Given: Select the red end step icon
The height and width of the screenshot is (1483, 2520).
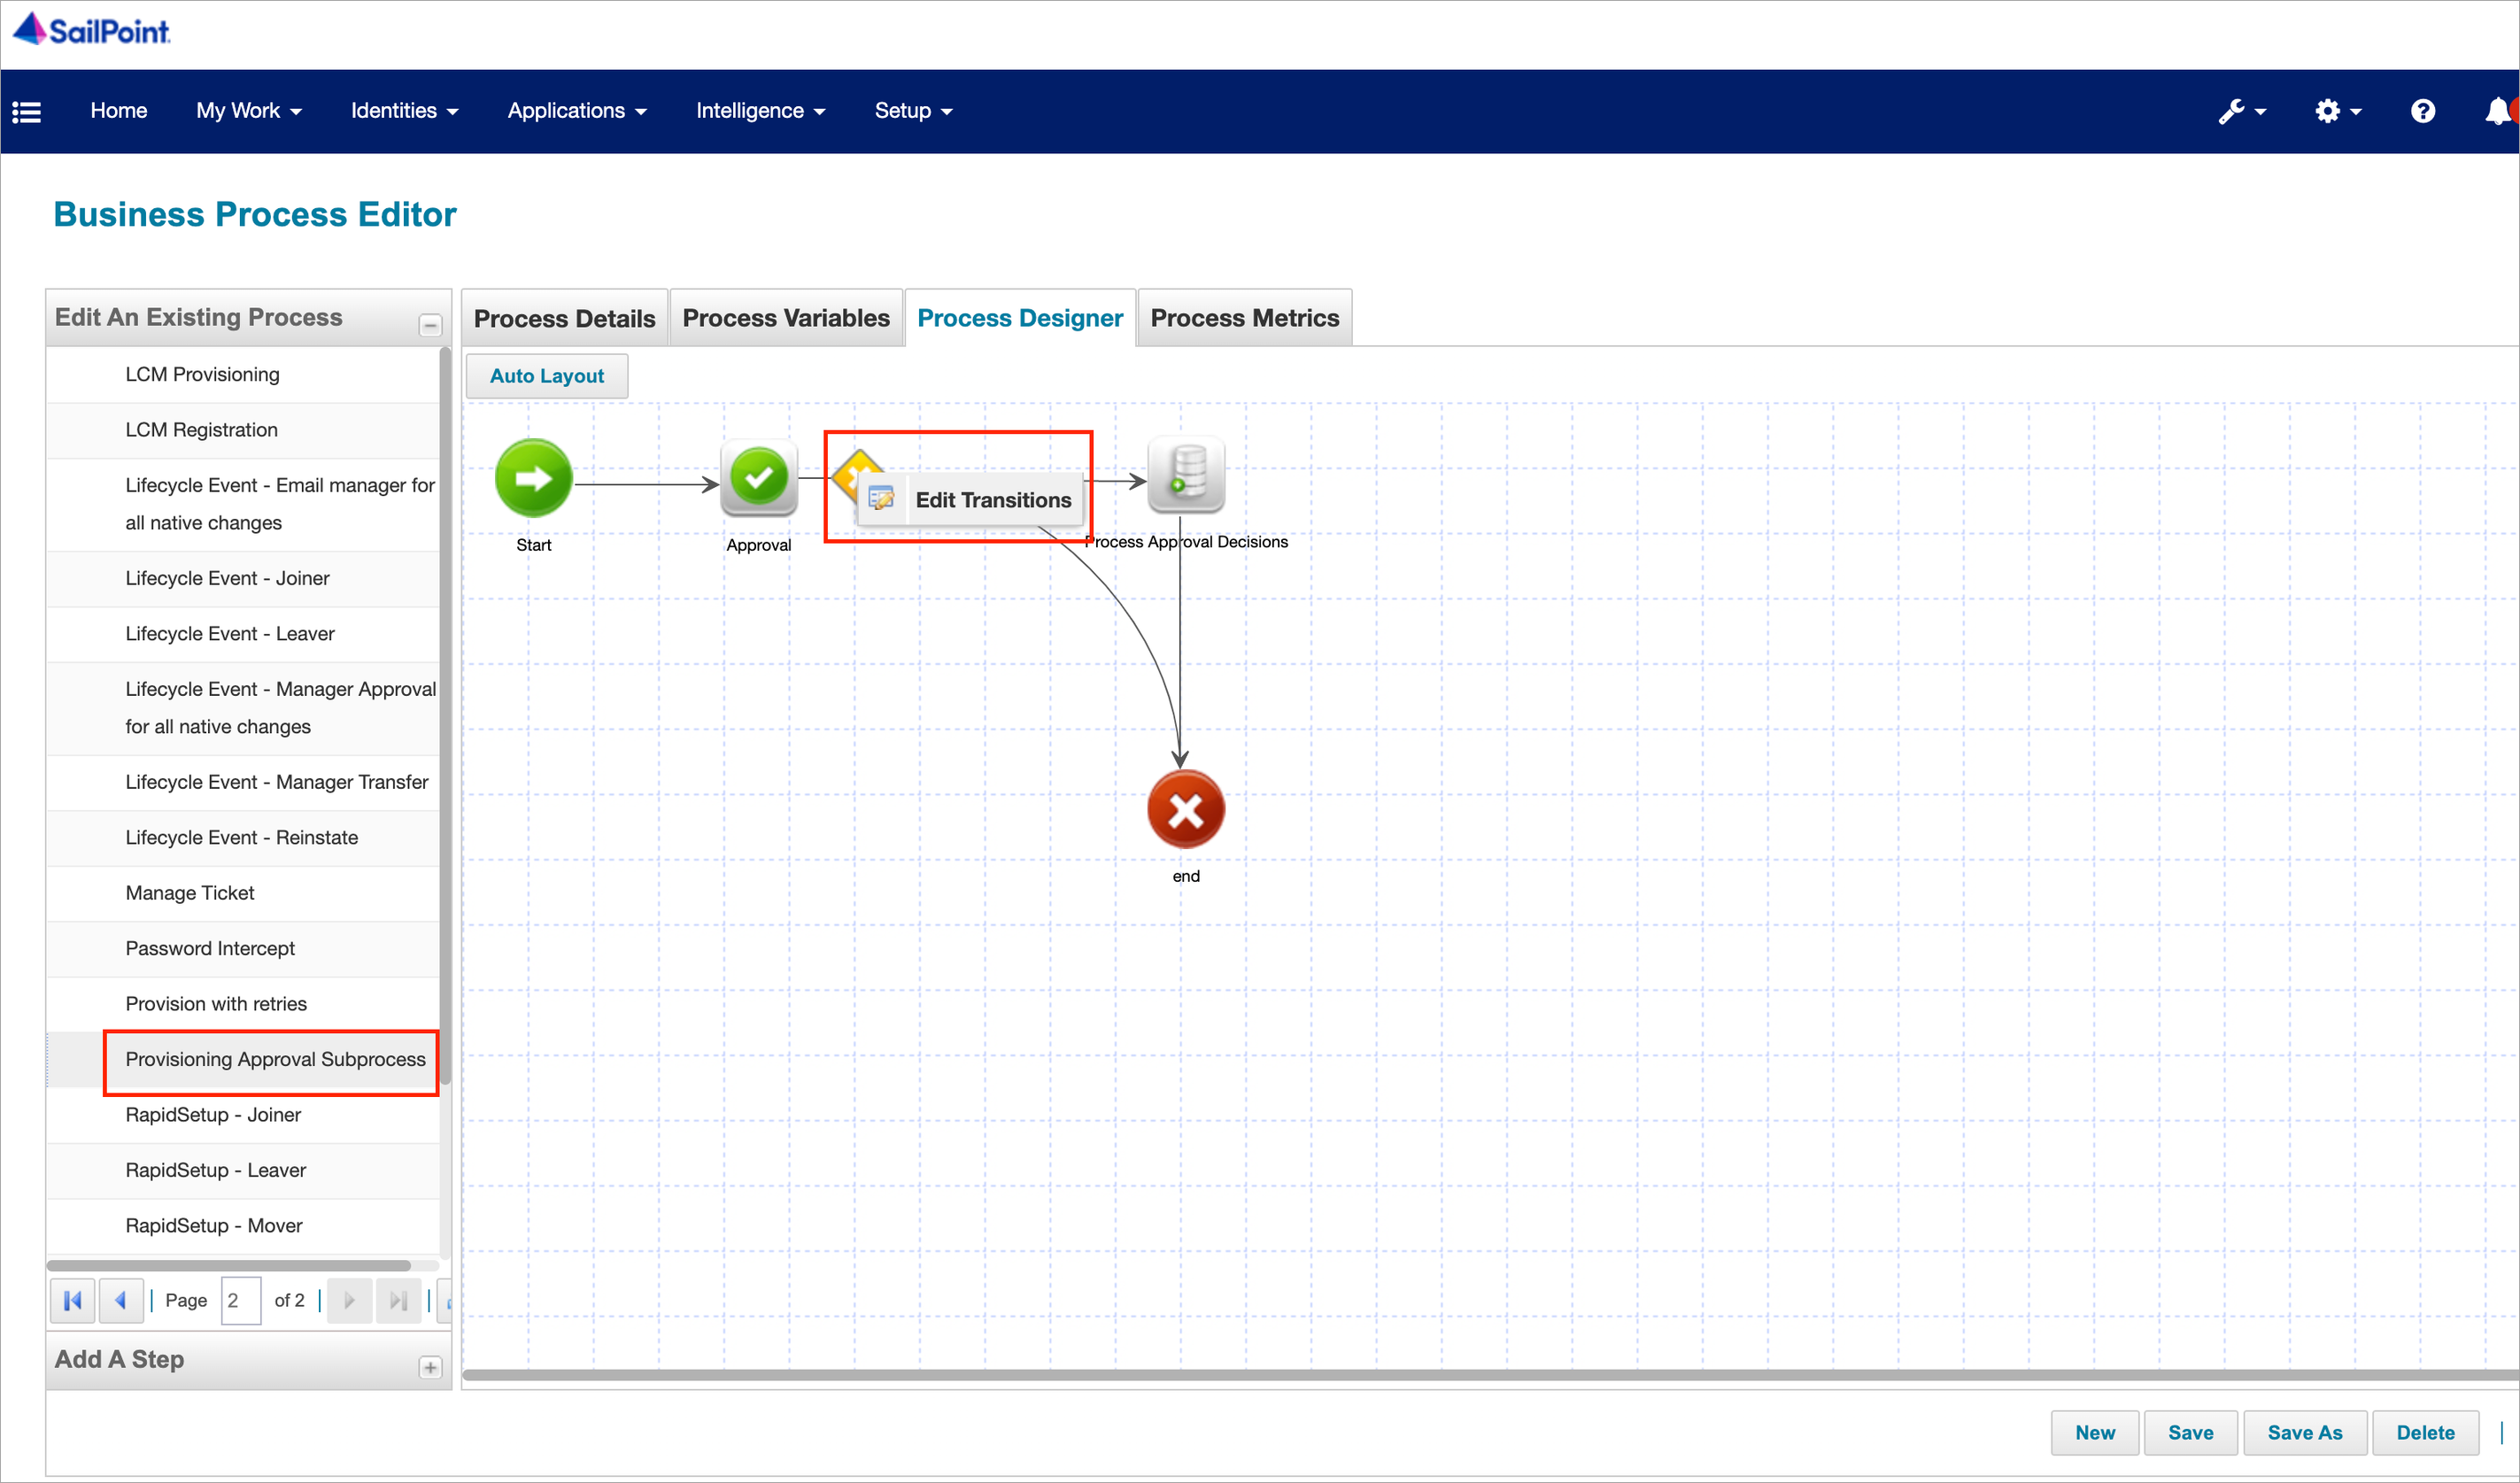Looking at the screenshot, I should 1185,809.
